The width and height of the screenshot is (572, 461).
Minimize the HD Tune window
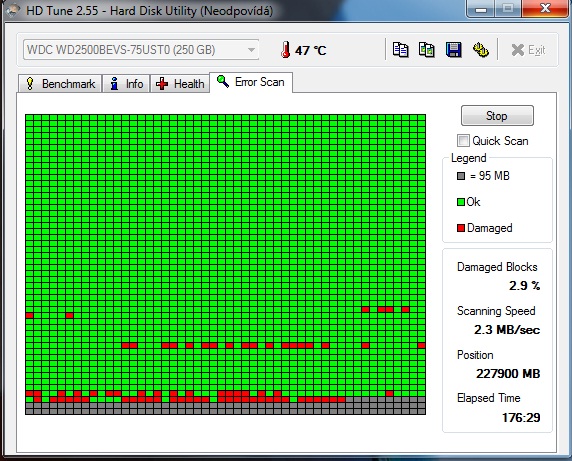pyautogui.click(x=481, y=8)
